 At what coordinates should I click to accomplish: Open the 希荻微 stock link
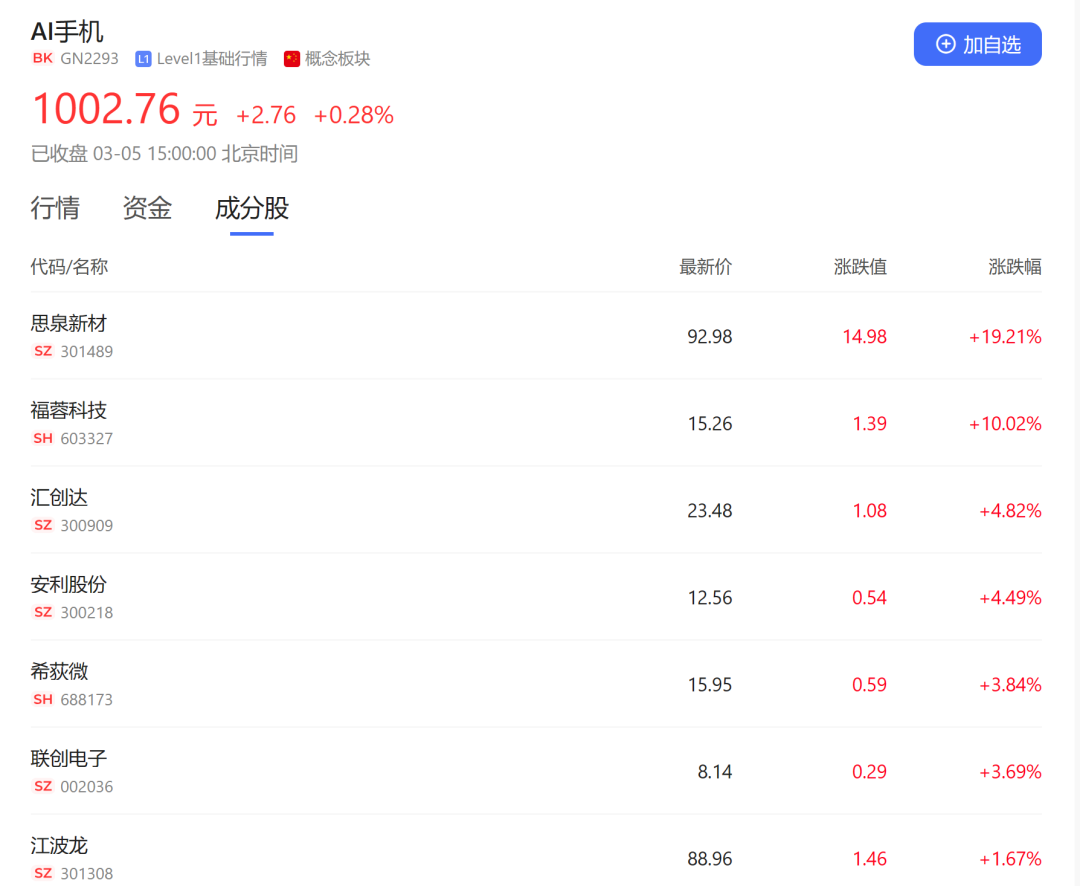(x=59, y=671)
